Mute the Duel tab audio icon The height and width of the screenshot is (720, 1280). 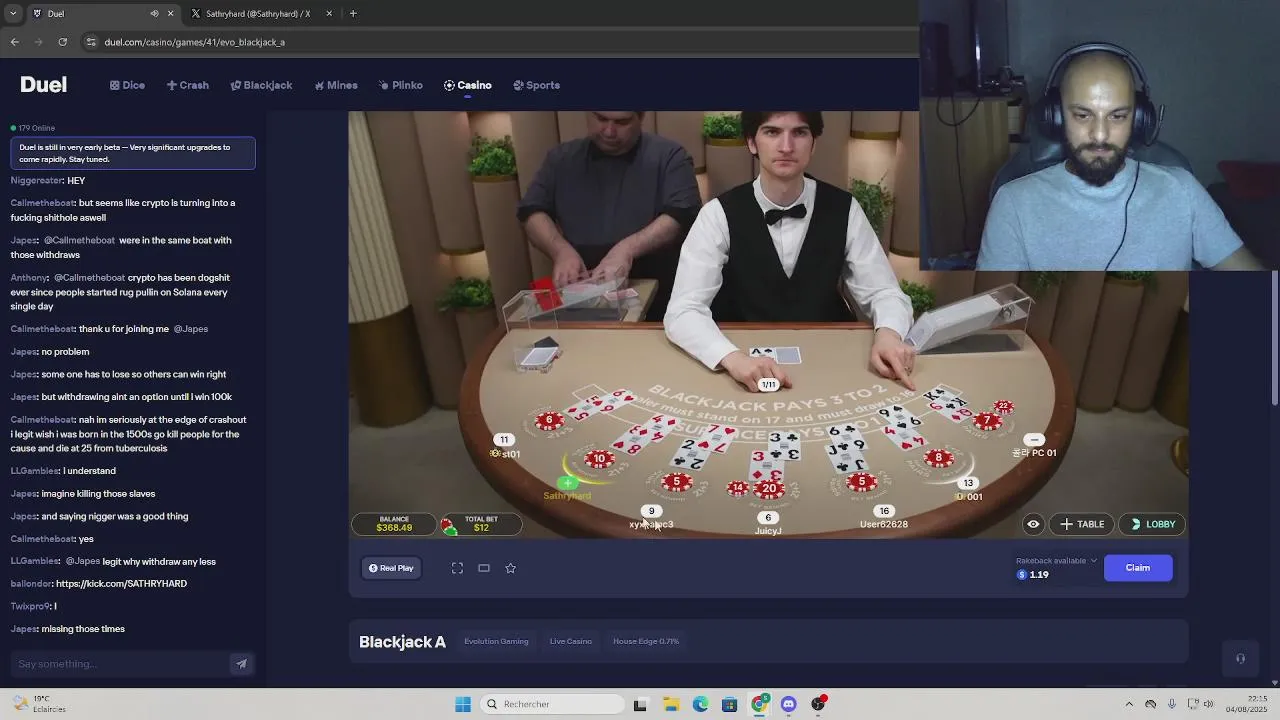pyautogui.click(x=154, y=14)
